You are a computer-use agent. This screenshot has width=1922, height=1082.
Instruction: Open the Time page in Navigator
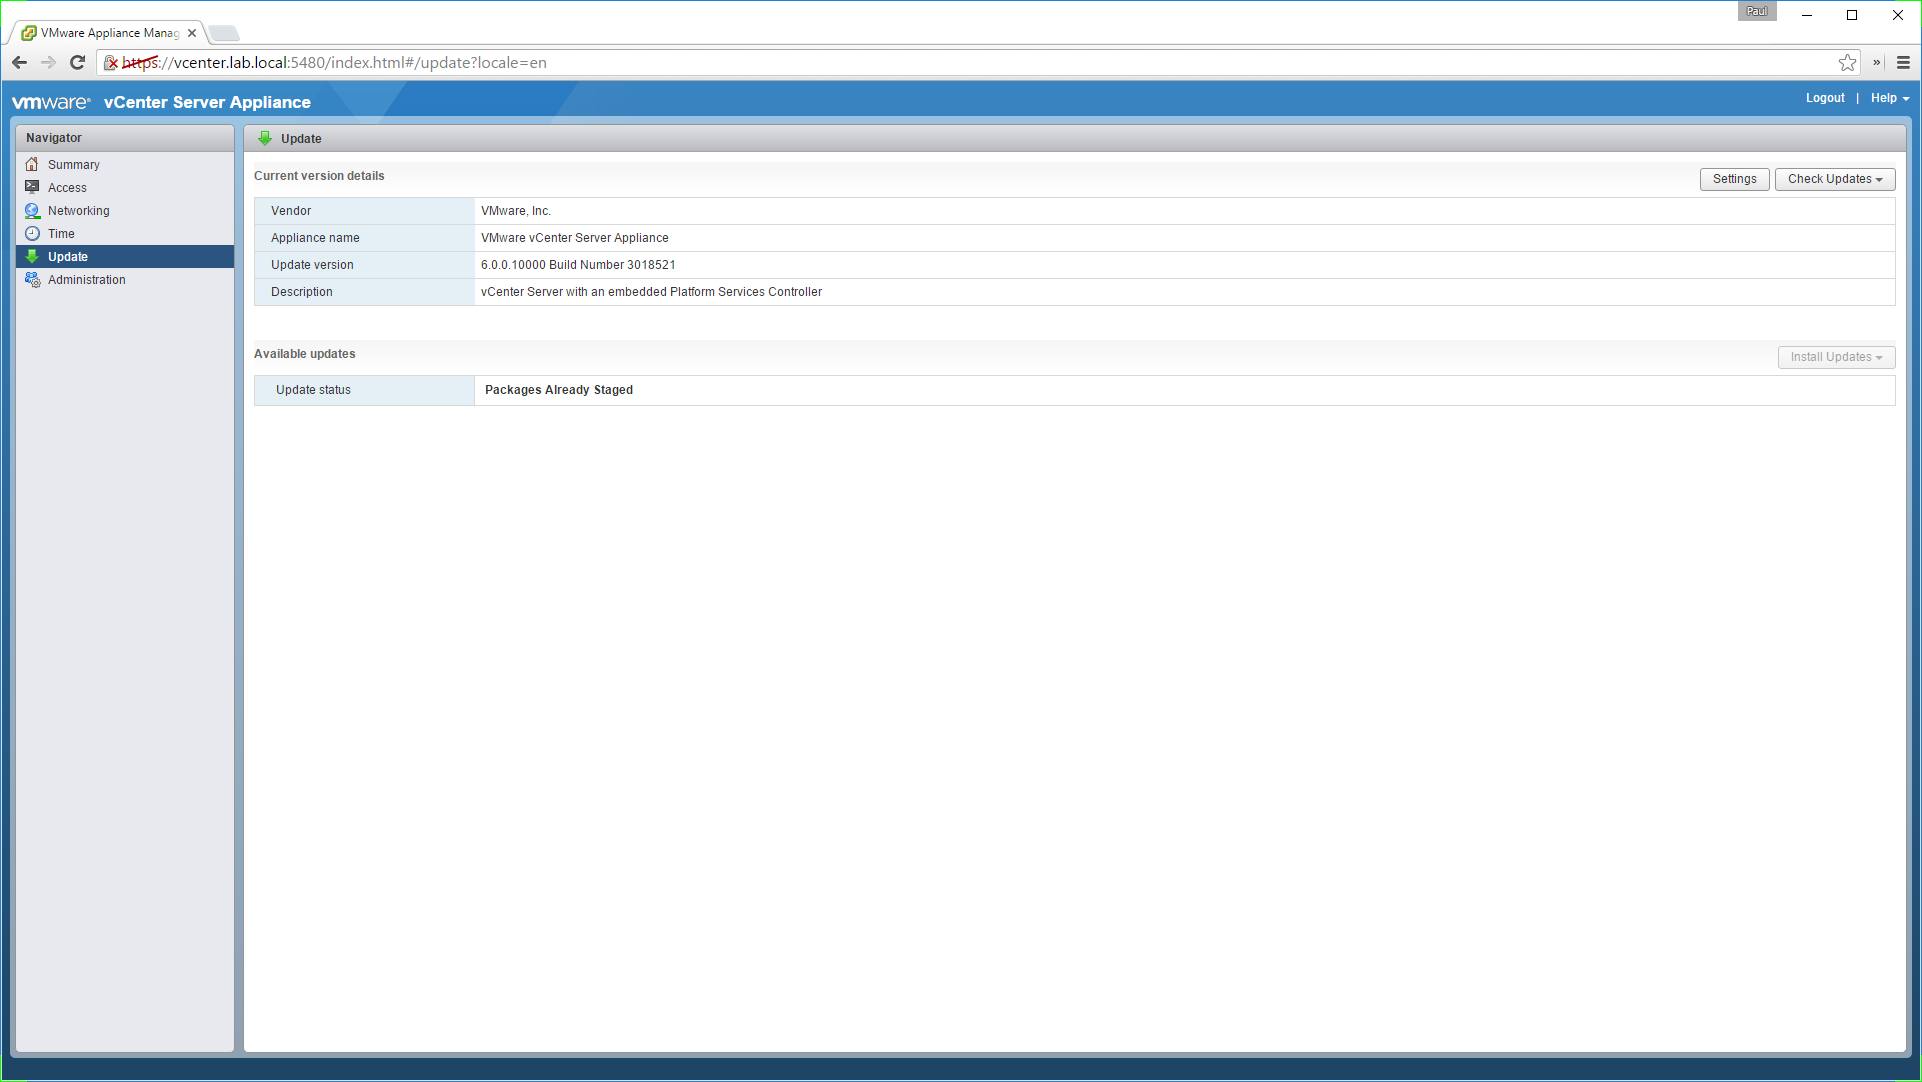[125, 233]
